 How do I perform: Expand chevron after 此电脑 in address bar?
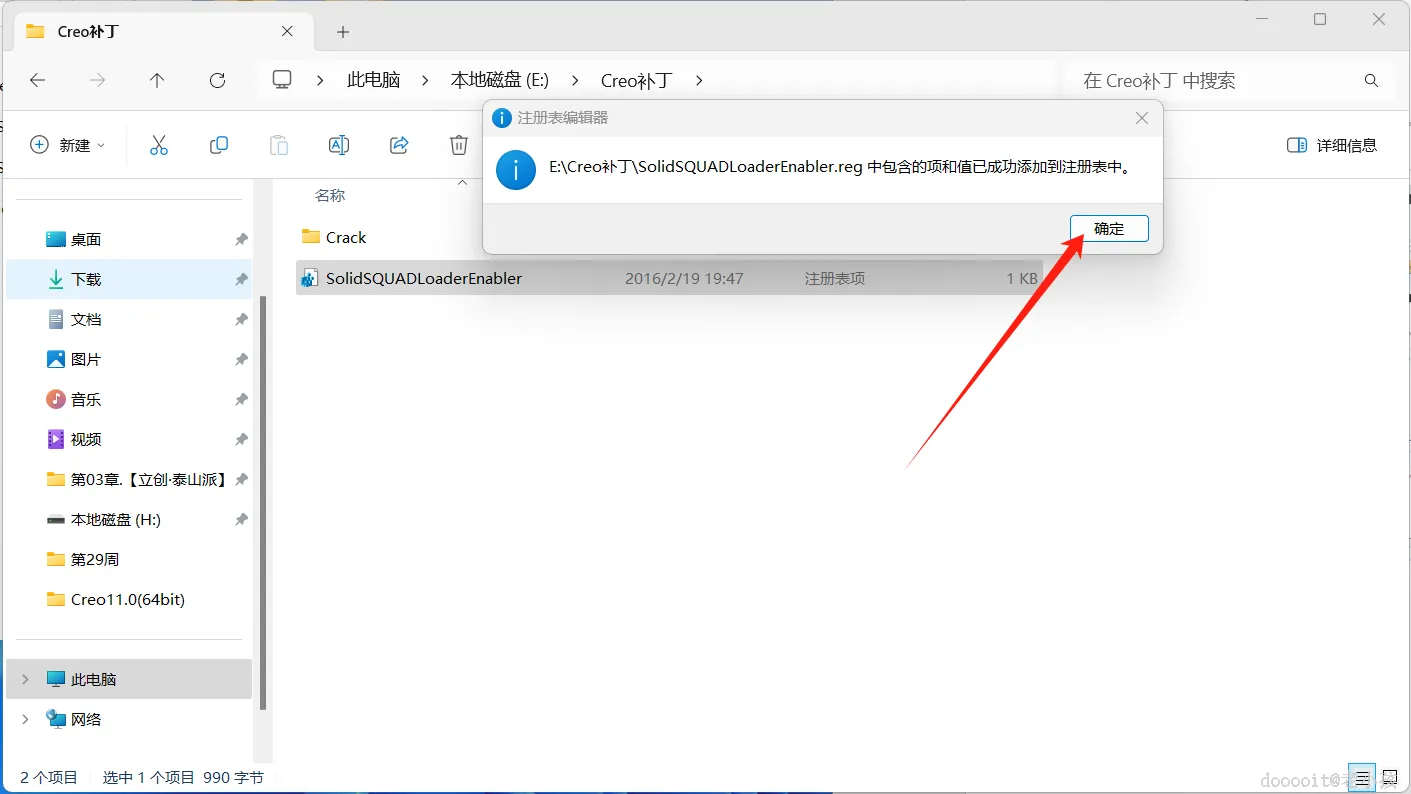(425, 81)
